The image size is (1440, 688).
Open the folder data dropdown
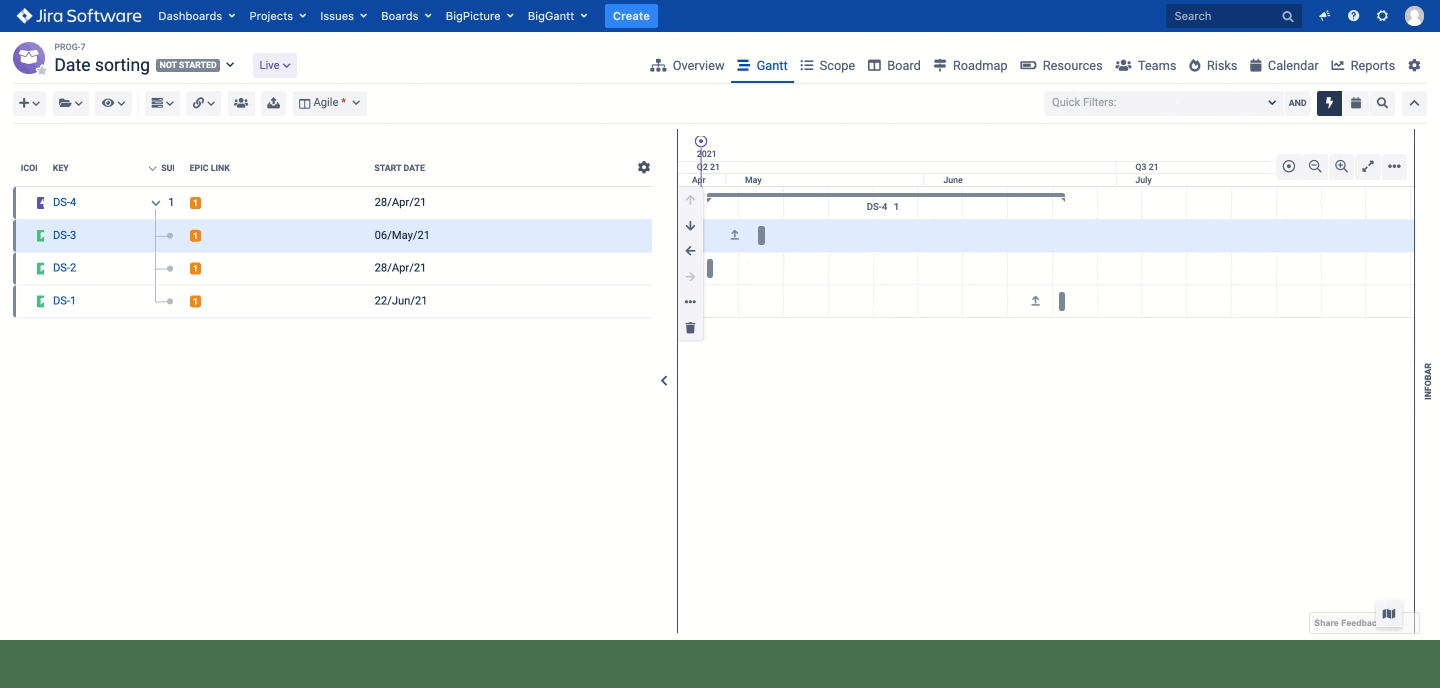click(x=70, y=103)
